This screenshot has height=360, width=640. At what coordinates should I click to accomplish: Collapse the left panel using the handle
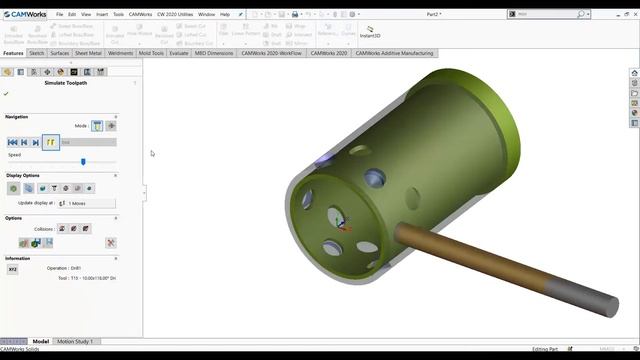144,193
